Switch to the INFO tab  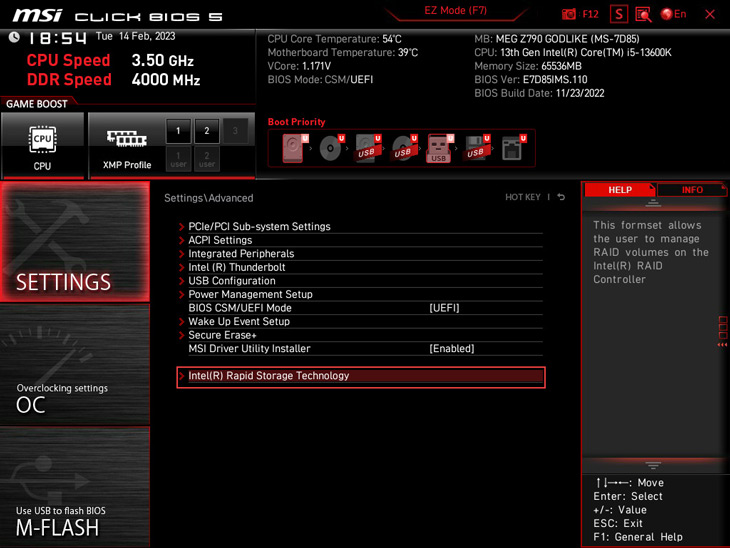click(x=692, y=189)
